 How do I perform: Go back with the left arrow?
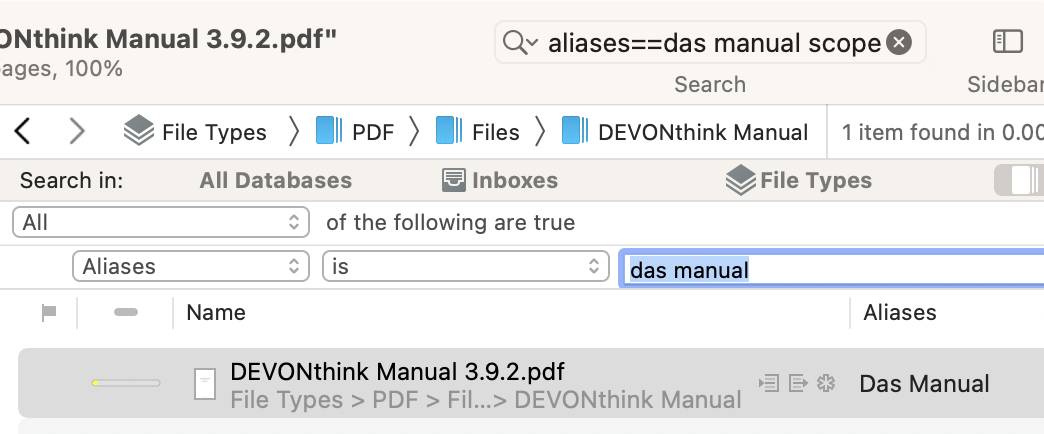click(22, 131)
